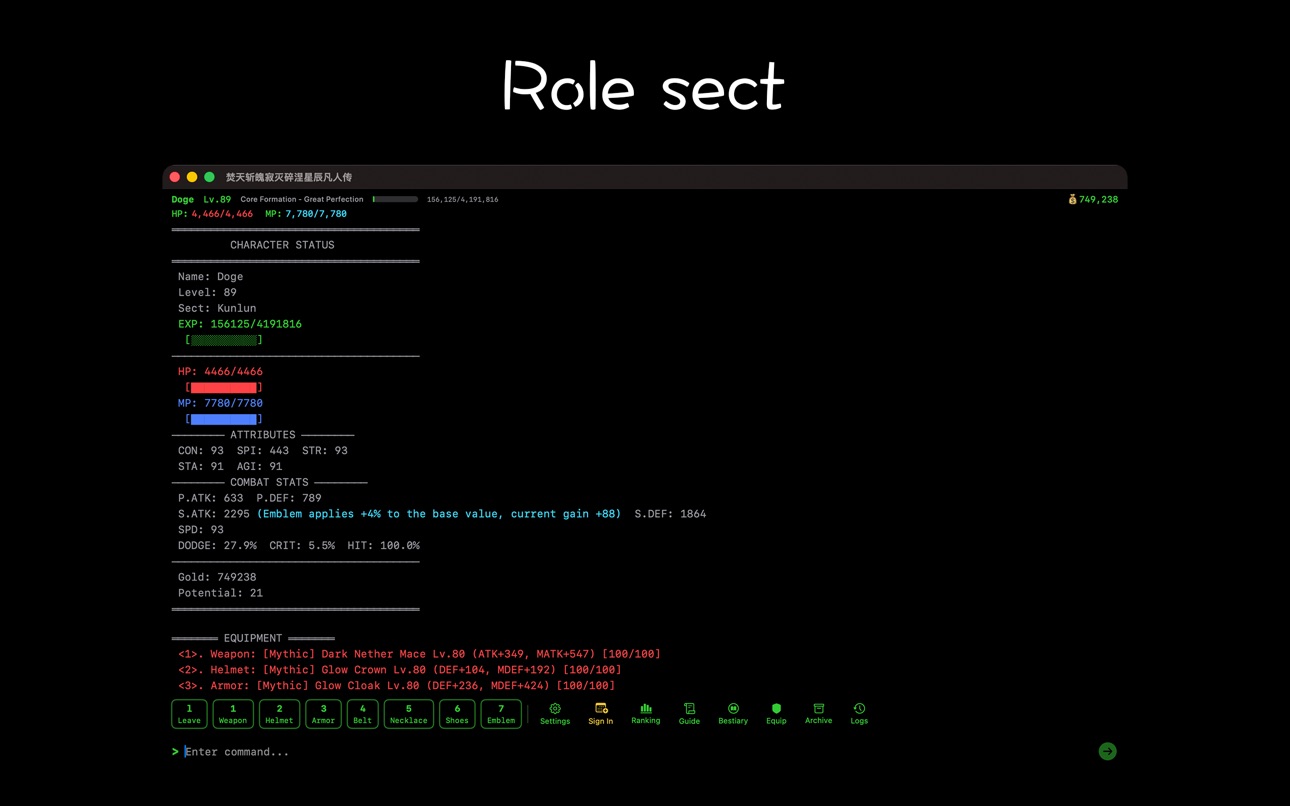1290x806 pixels.
Task: Click the 156,125/4,191,816 EXP counter in header
Action: coord(462,200)
